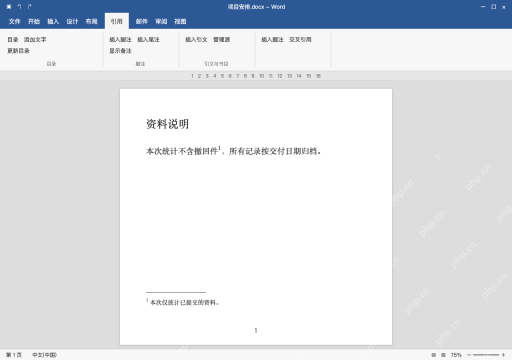Image resolution: width=512 pixels, height=360 pixels.
Task: Click the zoom slider in status bar
Action: [x=486, y=355]
